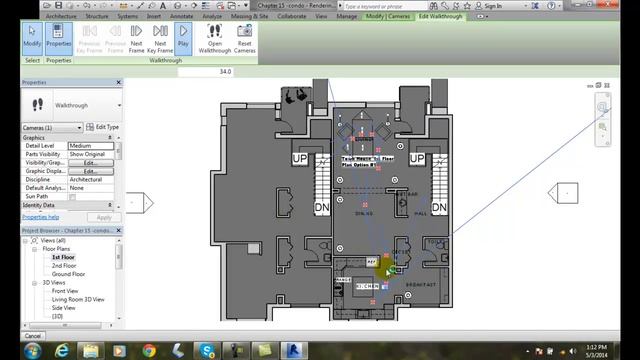Open the Annotate ribbon tab

[x=182, y=16]
